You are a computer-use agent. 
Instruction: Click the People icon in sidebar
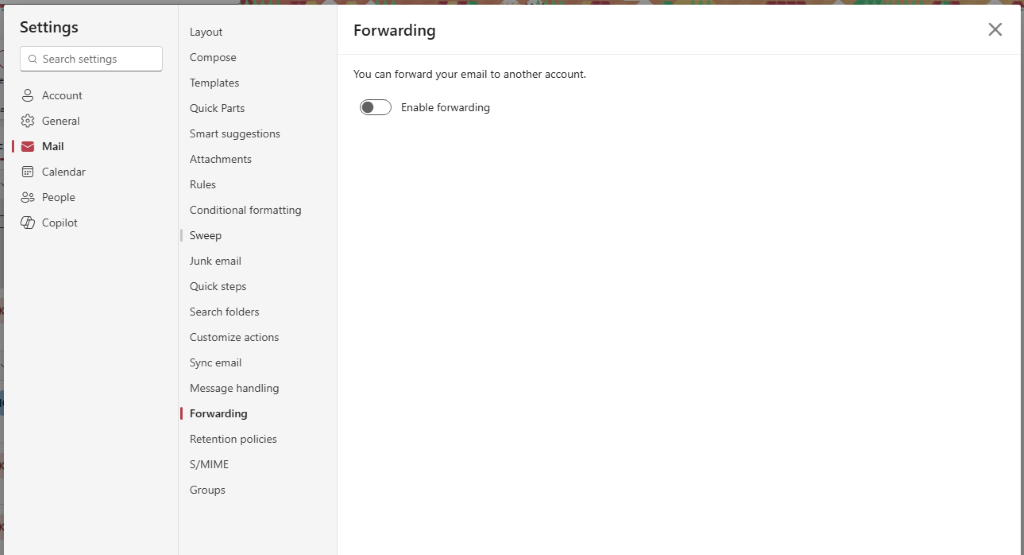click(27, 197)
